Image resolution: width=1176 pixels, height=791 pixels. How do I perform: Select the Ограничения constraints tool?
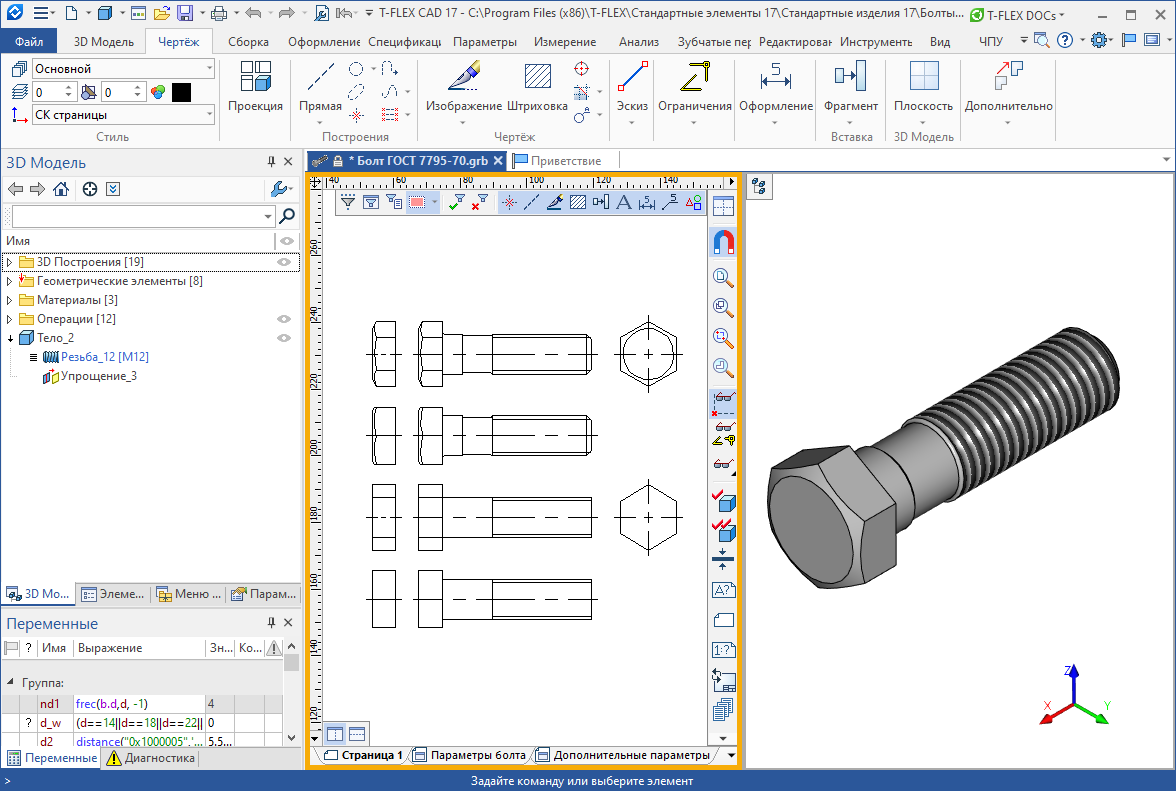click(x=694, y=87)
